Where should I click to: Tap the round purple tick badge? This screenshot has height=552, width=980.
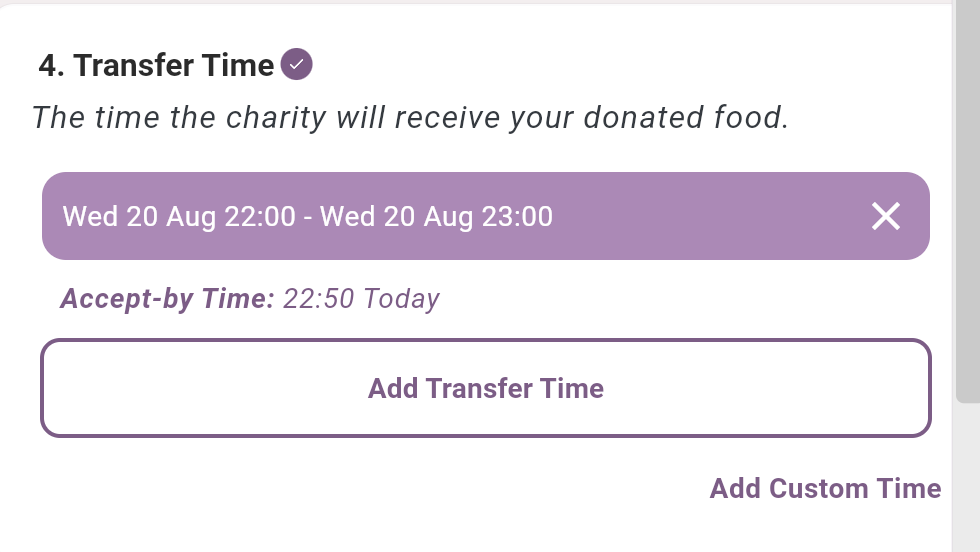click(x=297, y=65)
